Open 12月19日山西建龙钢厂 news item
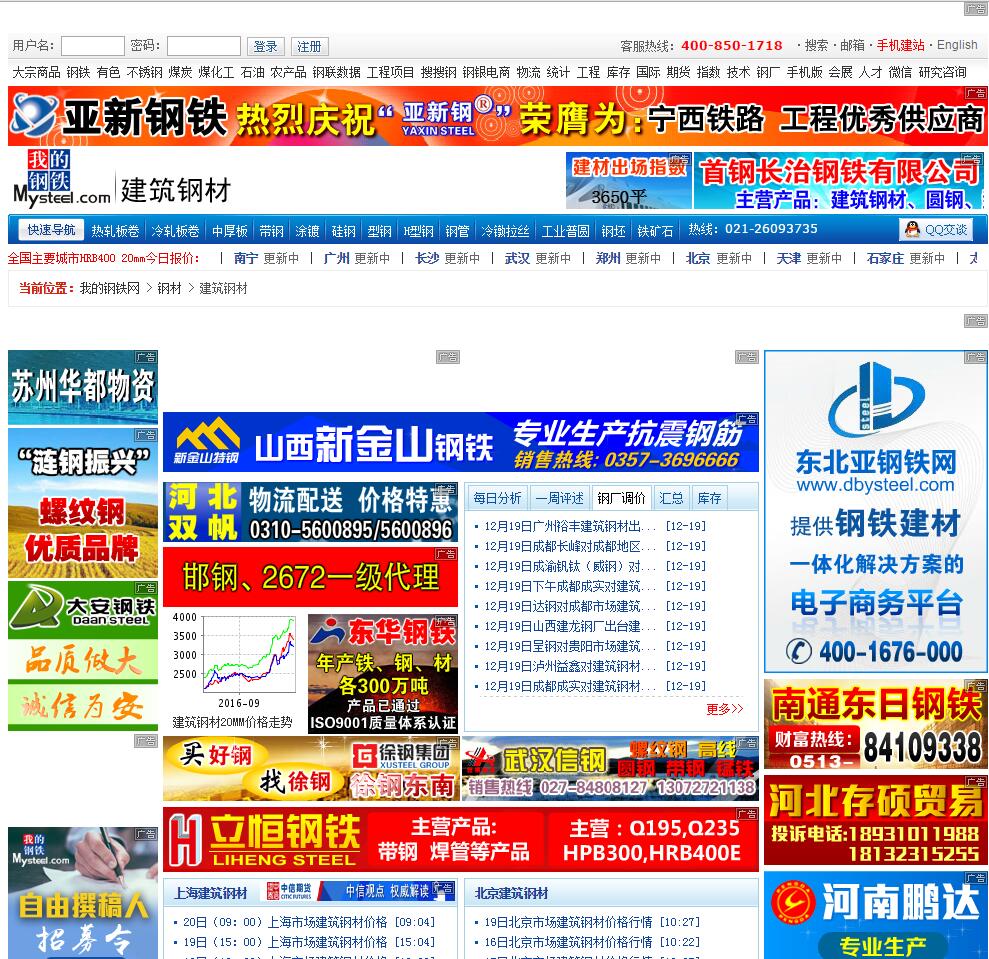The height and width of the screenshot is (959, 989). (x=570, y=626)
